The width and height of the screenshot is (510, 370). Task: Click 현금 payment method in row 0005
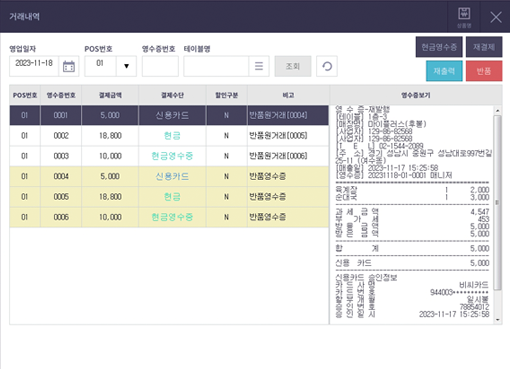172,197
